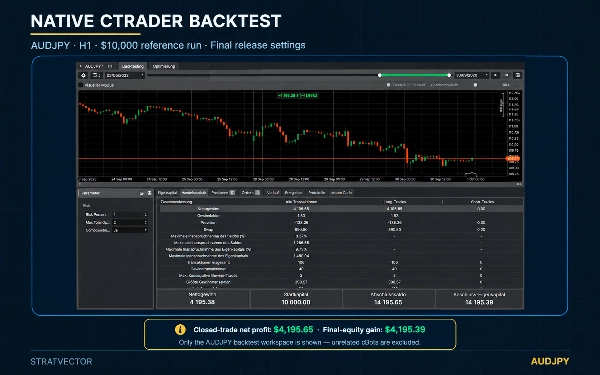Click the ending equity value 14 195.38
Image resolution: width=600 pixels, height=375 pixels.
point(479,302)
